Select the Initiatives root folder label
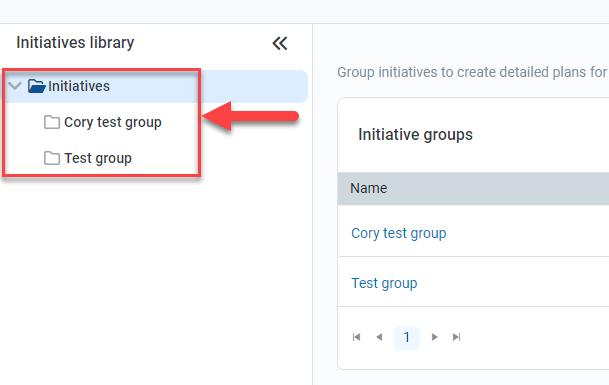This screenshot has height=385, width=609. (79, 86)
